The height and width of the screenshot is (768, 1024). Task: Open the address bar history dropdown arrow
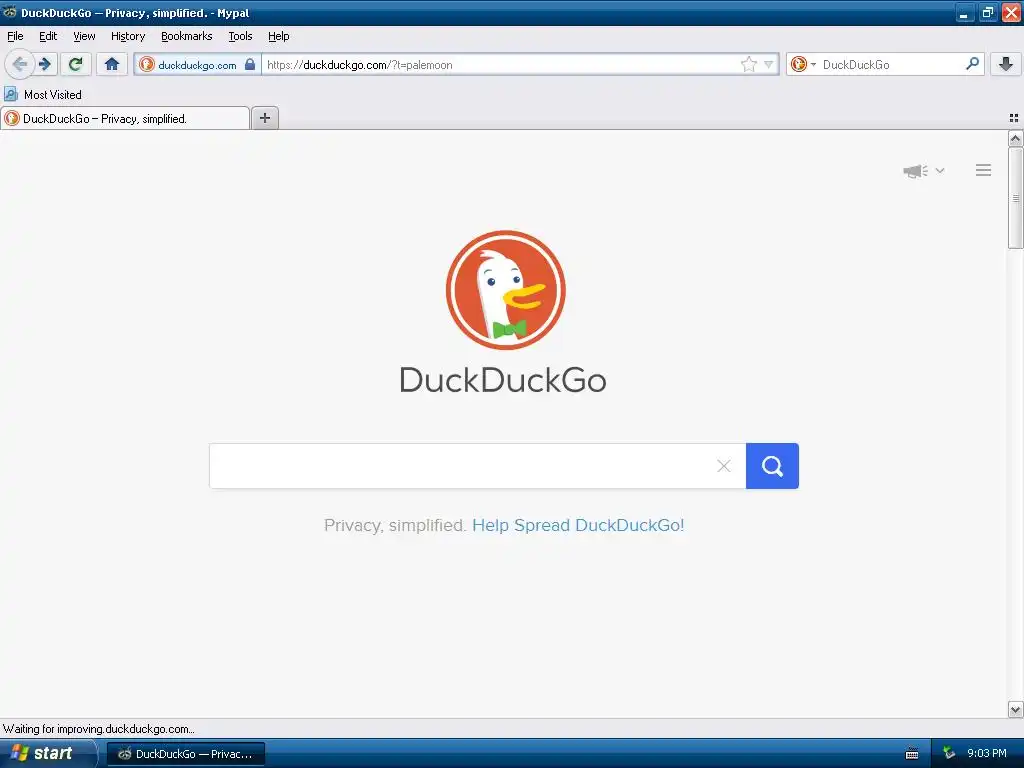(x=769, y=64)
